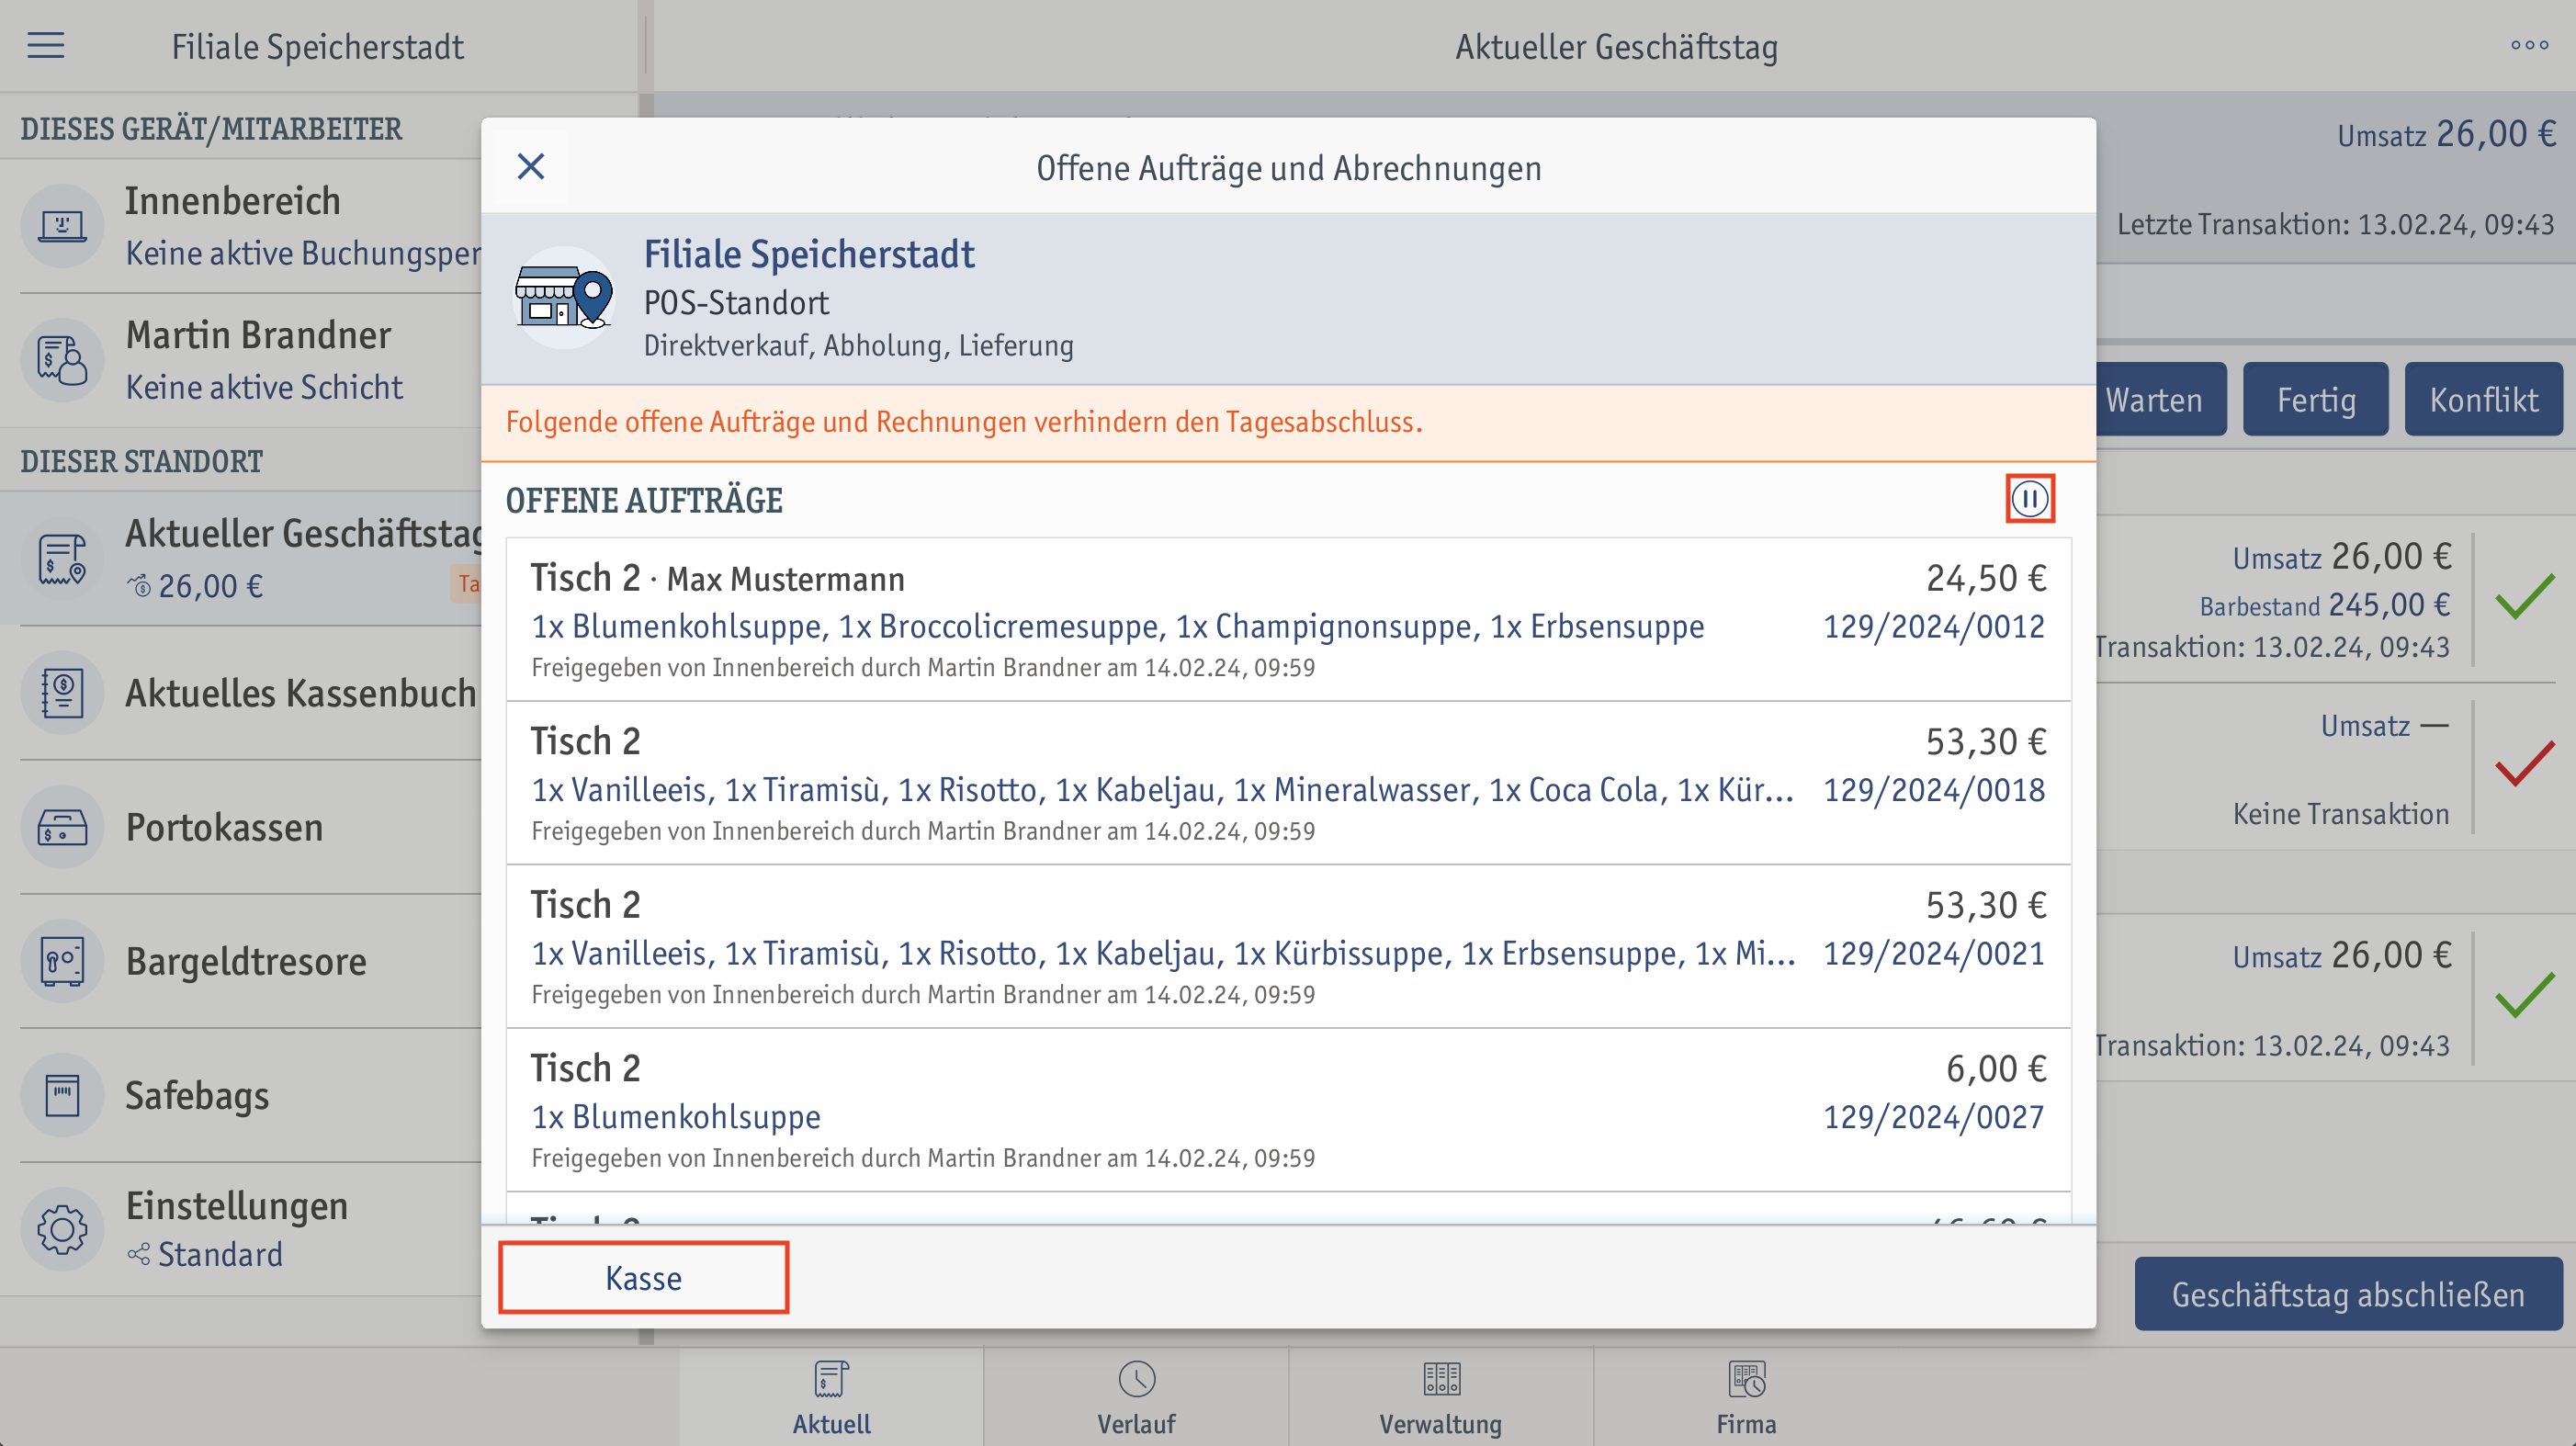Click the Verwaltung tab binders icon
Screen dimensions: 2576x1446
(x=1441, y=1379)
